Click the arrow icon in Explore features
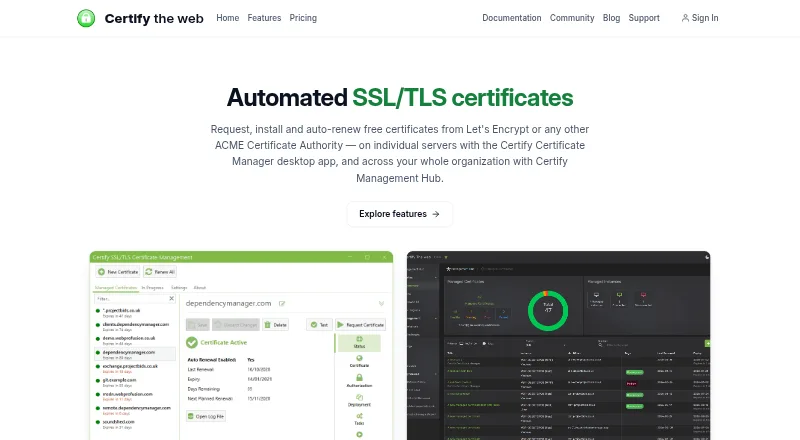Image resolution: width=800 pixels, height=440 pixels. coord(436,214)
